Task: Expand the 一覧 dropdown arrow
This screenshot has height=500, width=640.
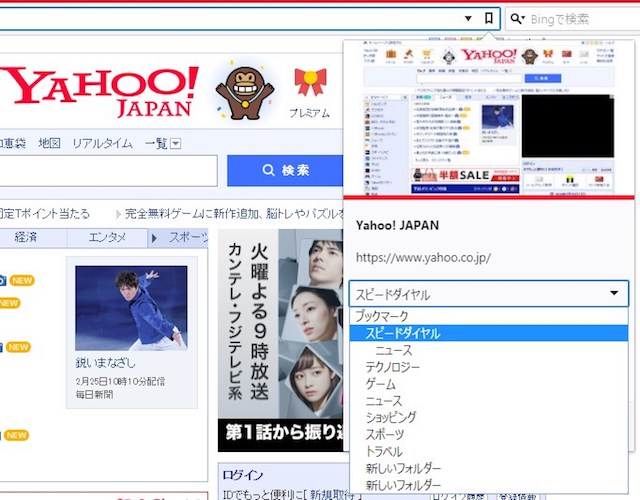Action: click(x=175, y=144)
